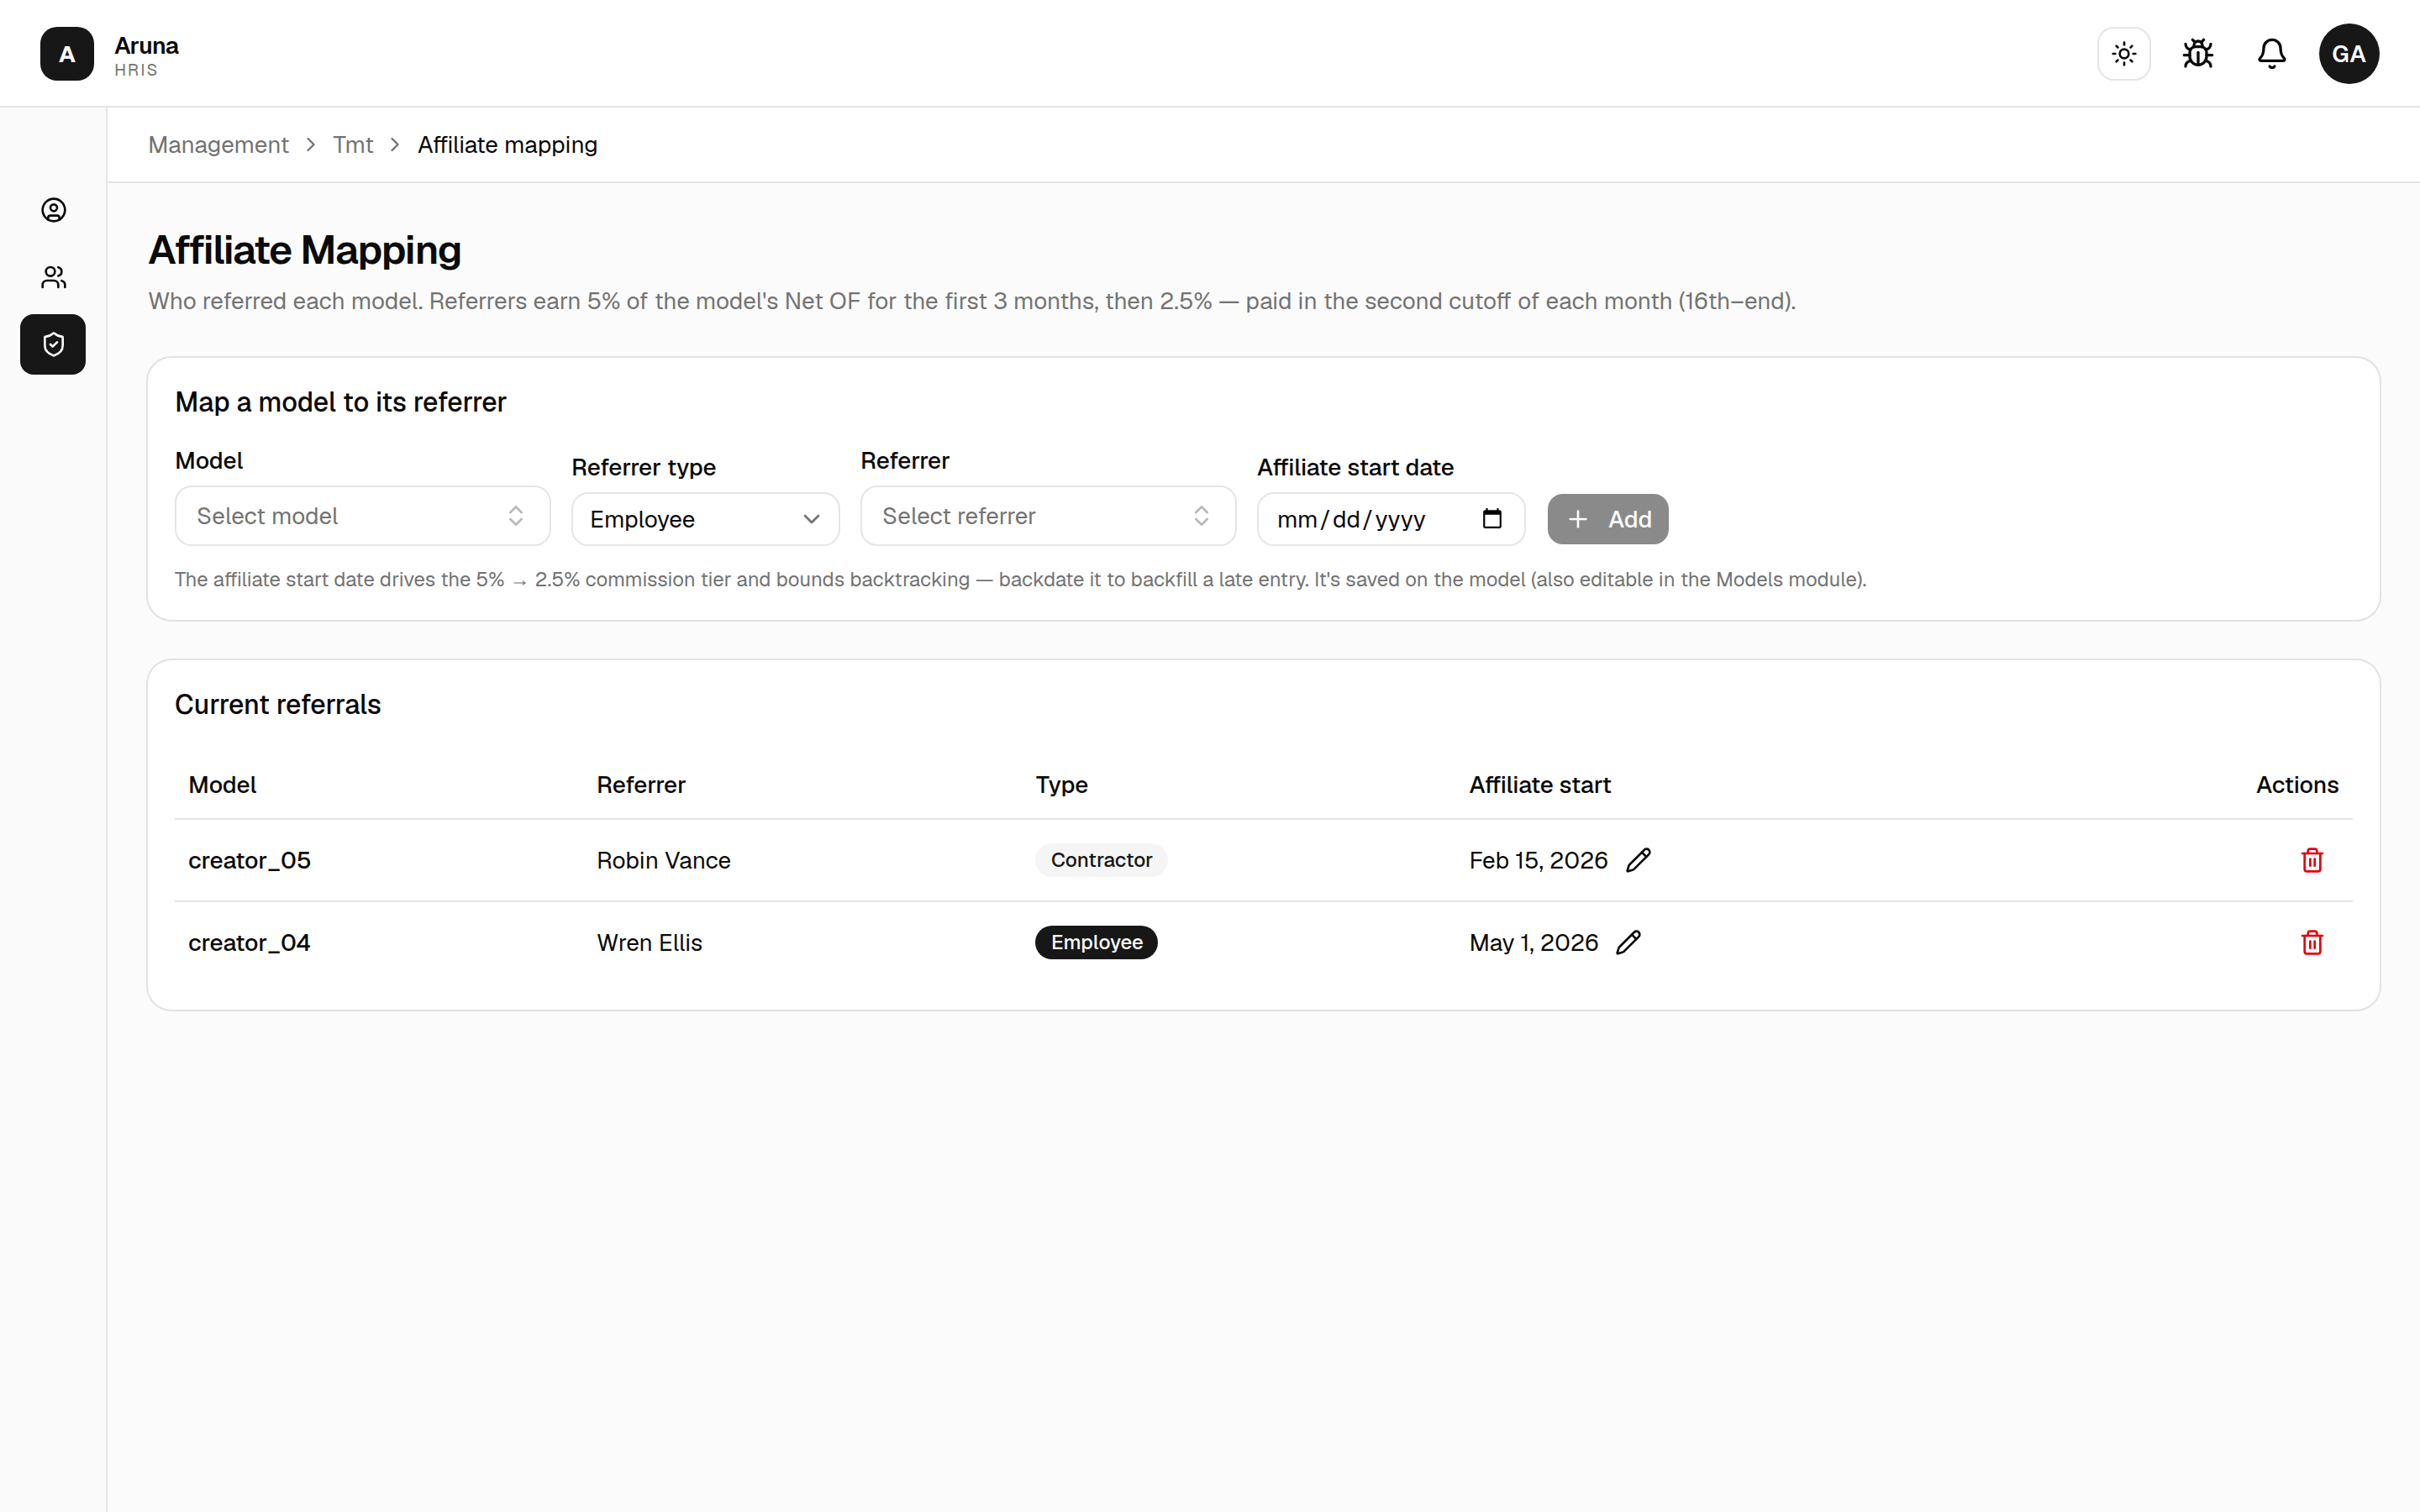Focus the Affiliate start date field
Image resolution: width=2420 pixels, height=1512 pixels.
tap(1391, 519)
